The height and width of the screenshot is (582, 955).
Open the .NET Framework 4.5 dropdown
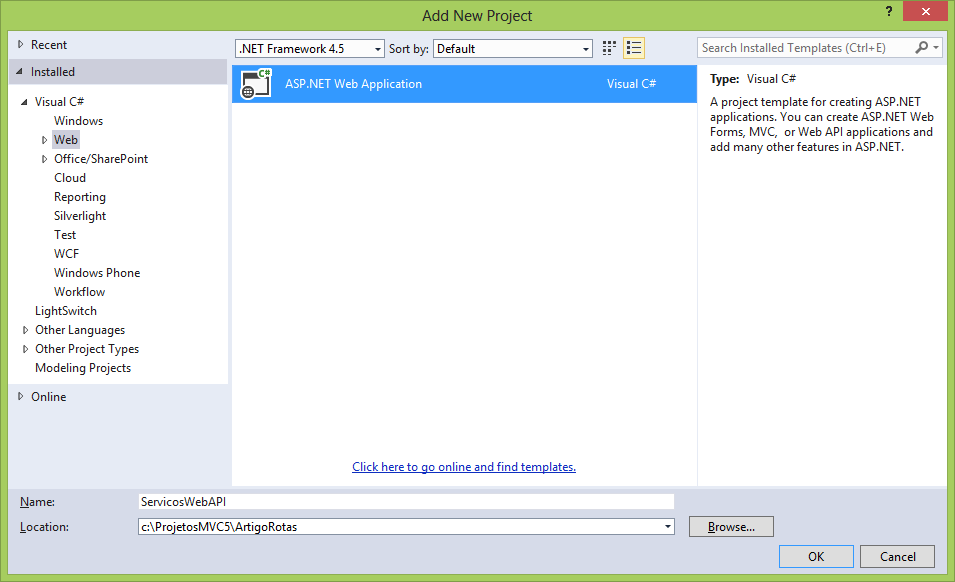click(309, 49)
